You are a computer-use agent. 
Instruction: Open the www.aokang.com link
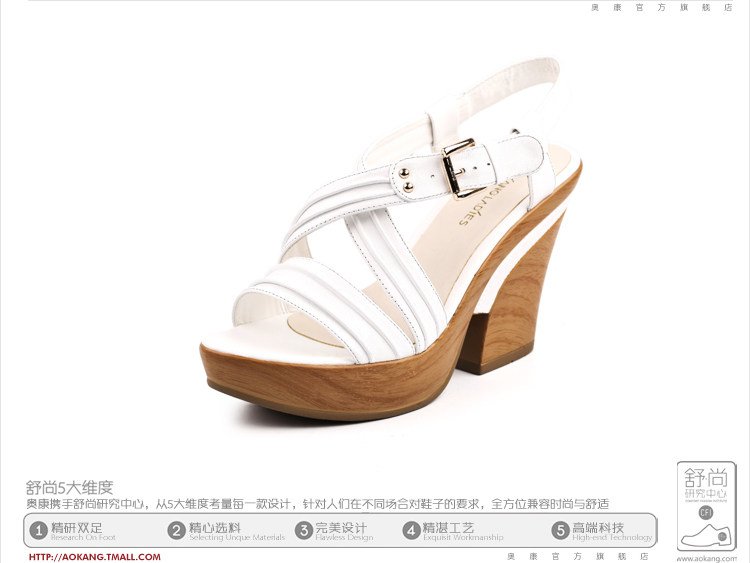pyautogui.click(x=705, y=558)
